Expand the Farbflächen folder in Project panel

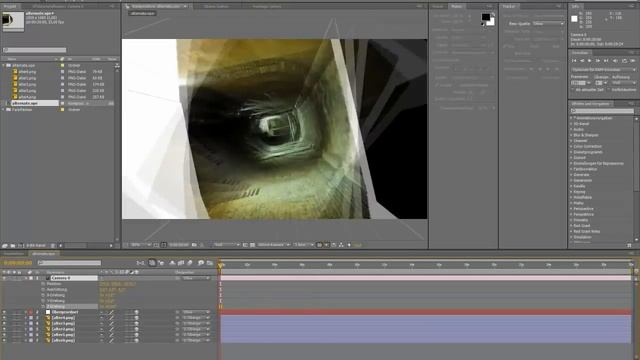tap(4, 110)
